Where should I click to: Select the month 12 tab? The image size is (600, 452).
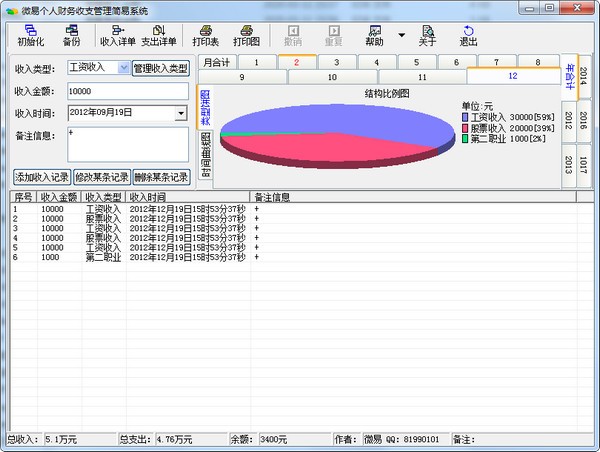click(x=512, y=76)
